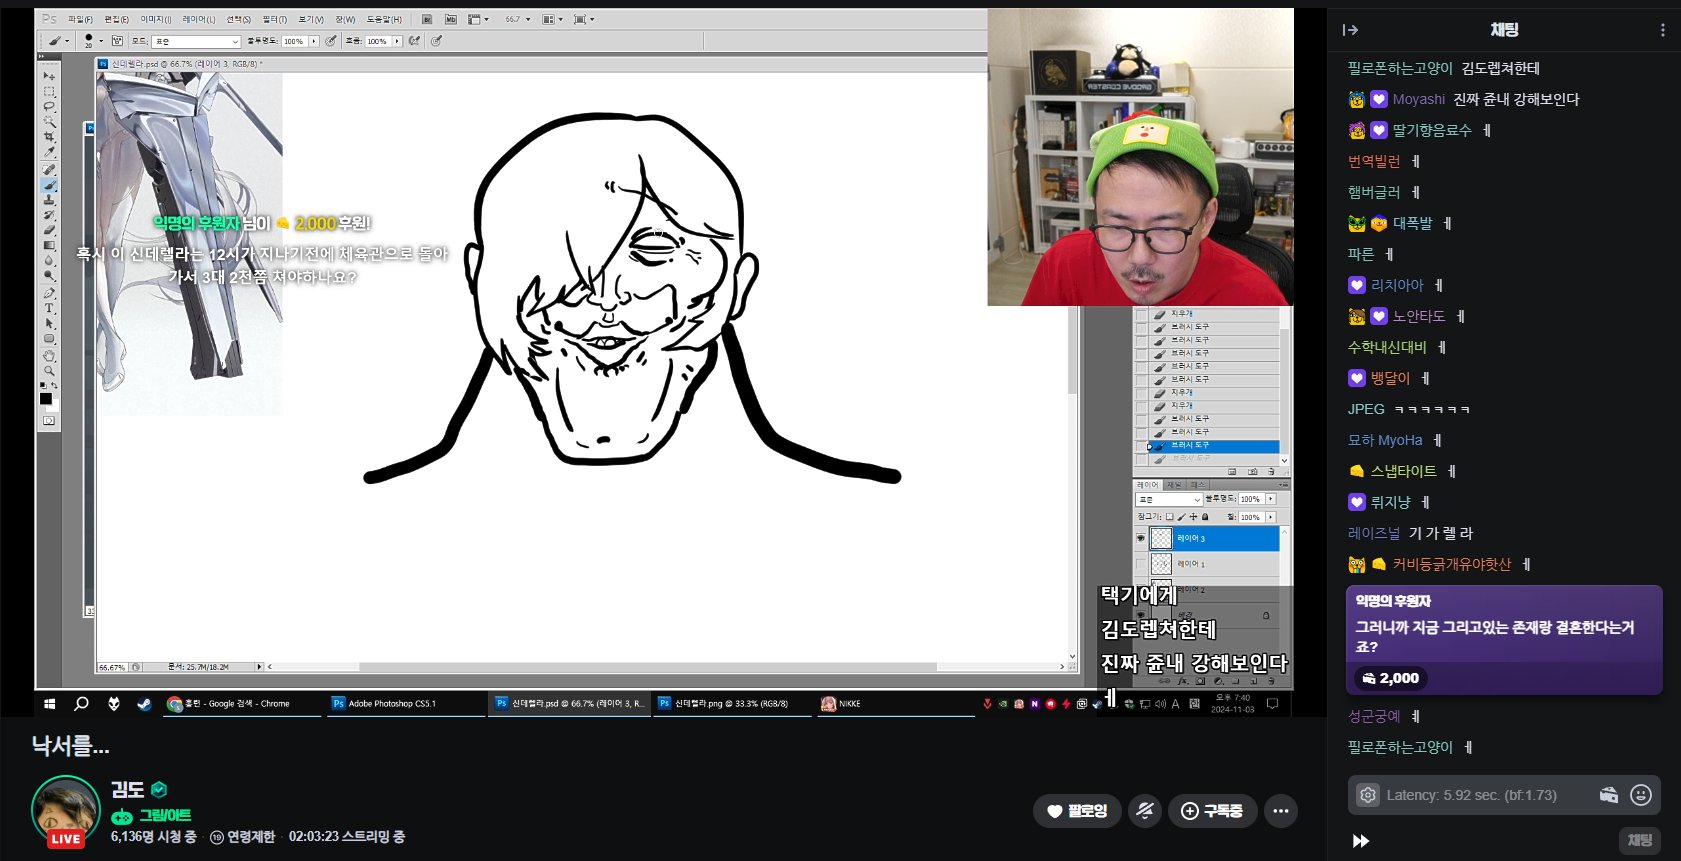This screenshot has width=1681, height=861.
Task: Switch to the 채널 tab
Action: (1174, 485)
